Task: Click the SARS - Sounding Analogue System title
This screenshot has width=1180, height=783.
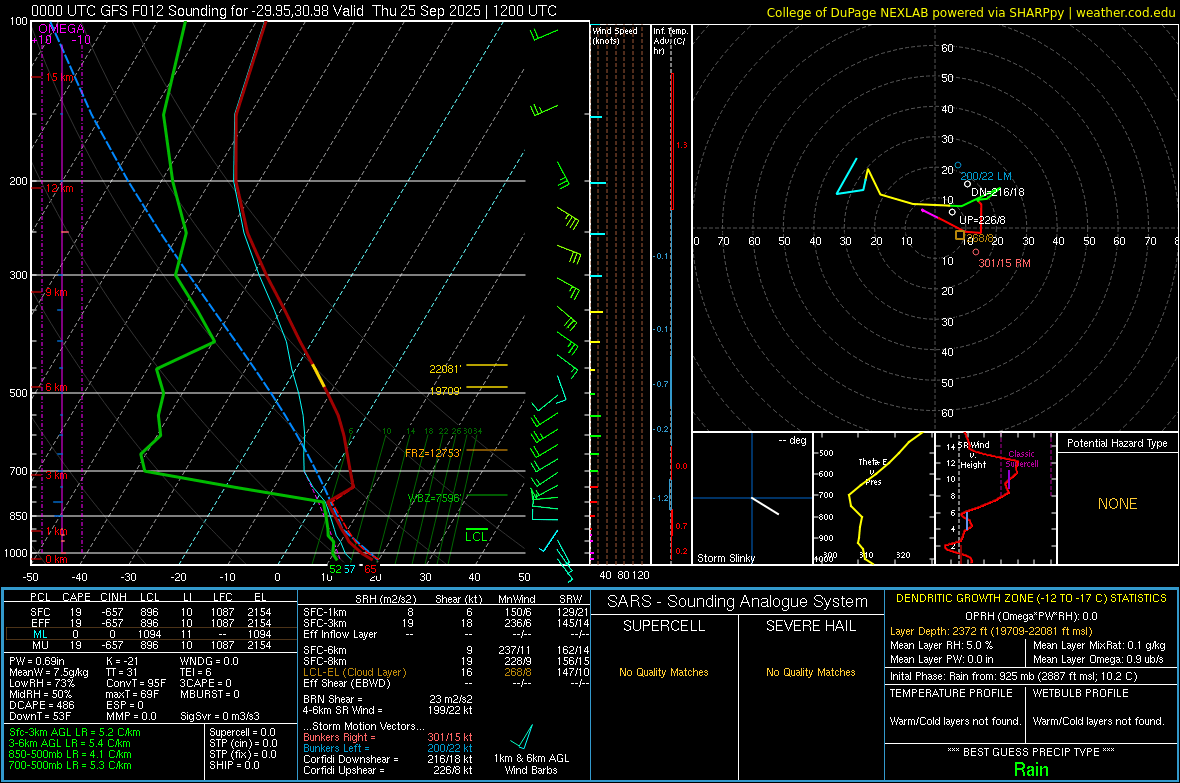Action: point(738,602)
